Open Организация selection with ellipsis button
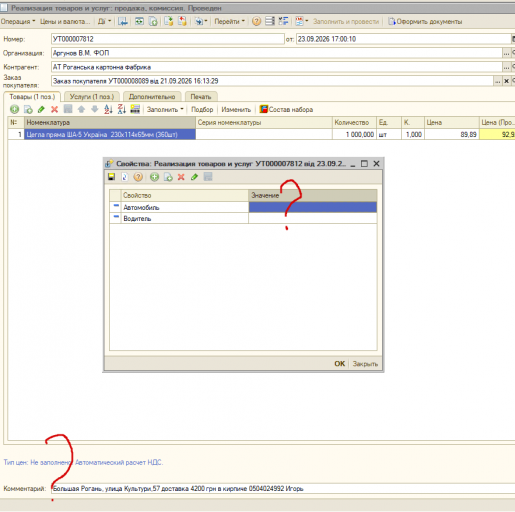The height and width of the screenshot is (512, 515). 506,53
